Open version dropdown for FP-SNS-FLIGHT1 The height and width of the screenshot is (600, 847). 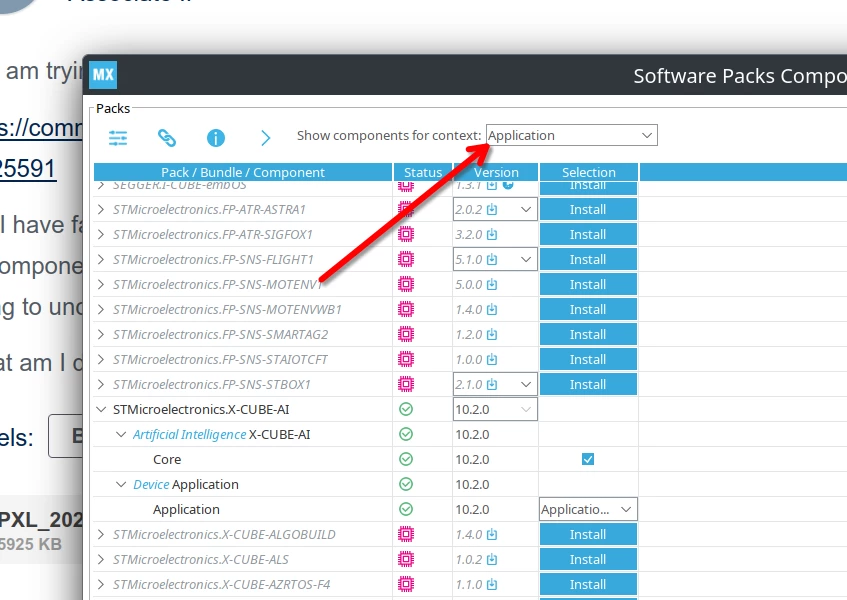526,260
